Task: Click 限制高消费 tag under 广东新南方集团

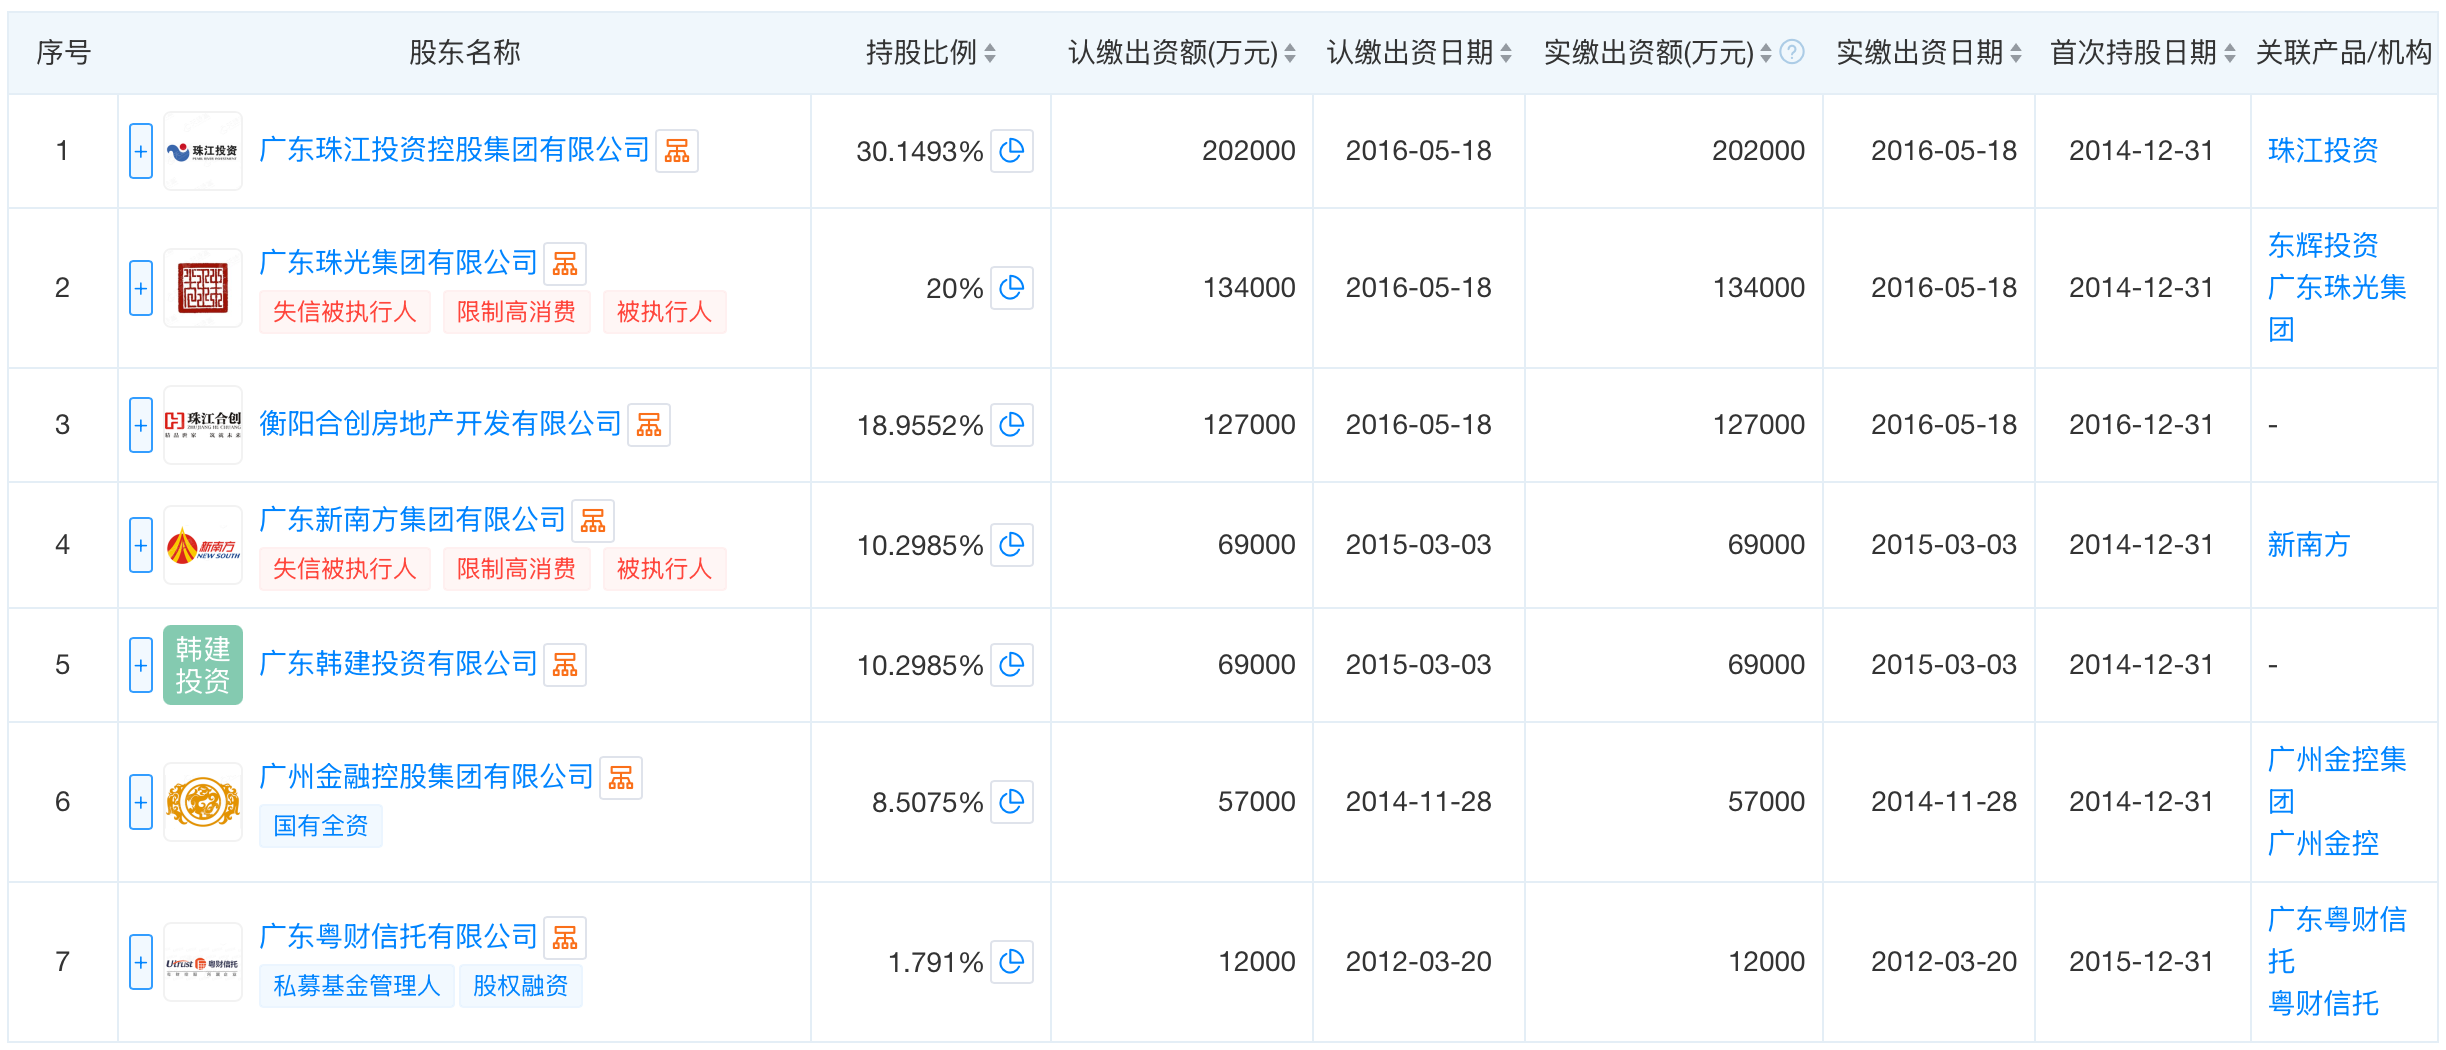Action: pos(516,569)
